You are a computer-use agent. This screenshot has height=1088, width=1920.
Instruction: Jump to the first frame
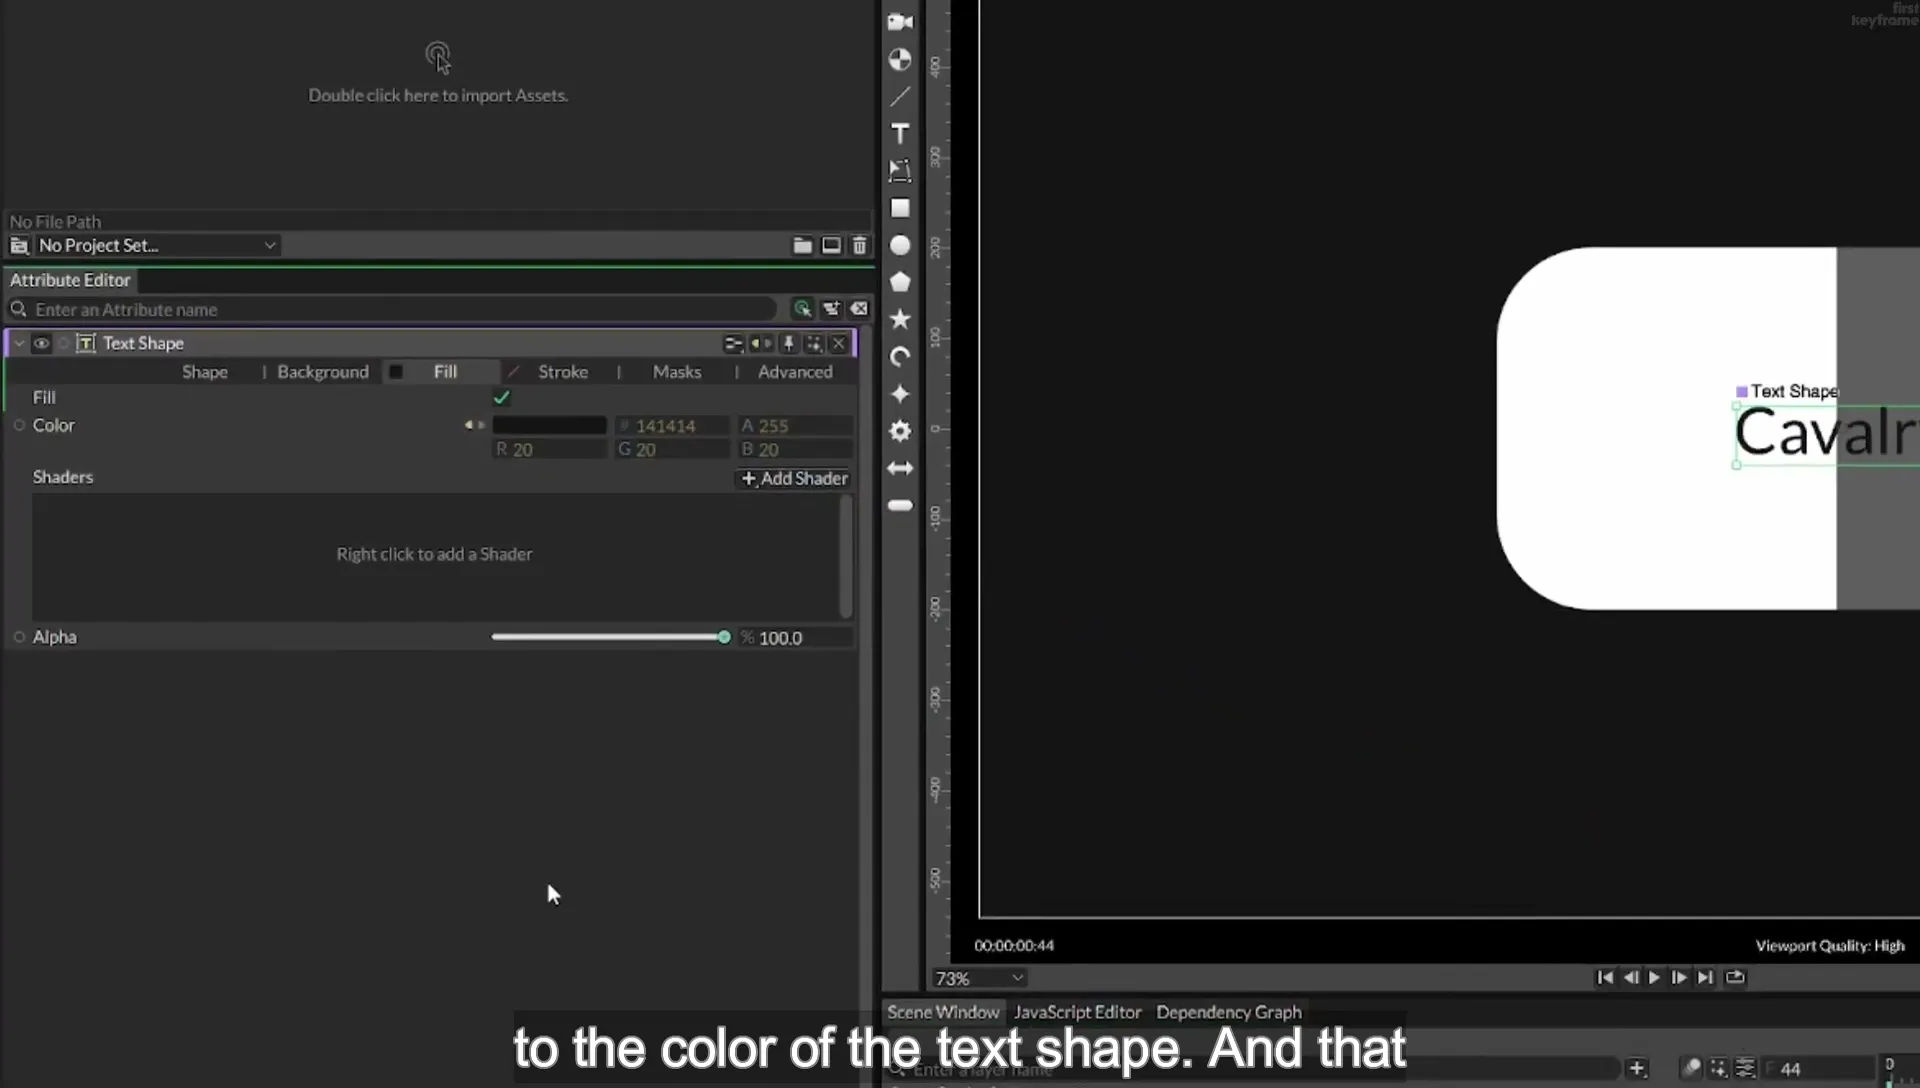(x=1604, y=977)
